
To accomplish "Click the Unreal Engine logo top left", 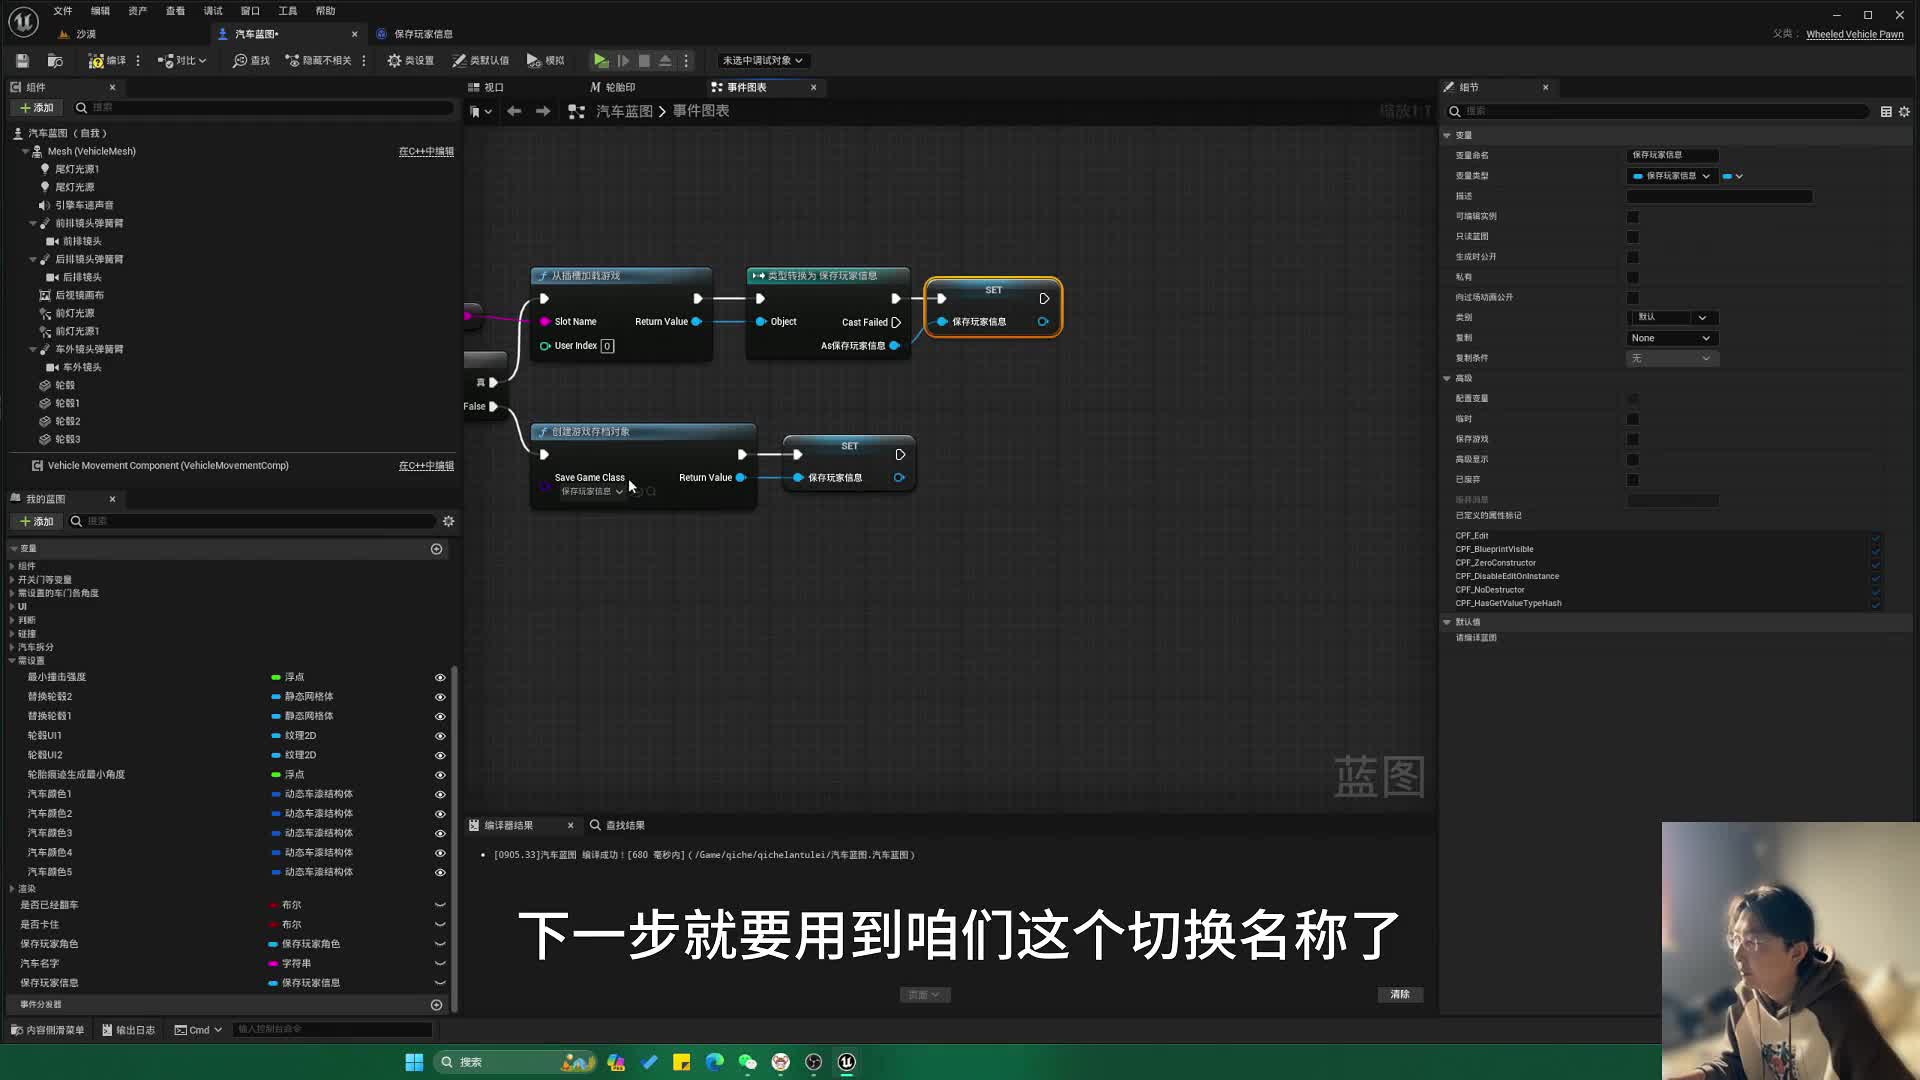I will pyautogui.click(x=23, y=20).
